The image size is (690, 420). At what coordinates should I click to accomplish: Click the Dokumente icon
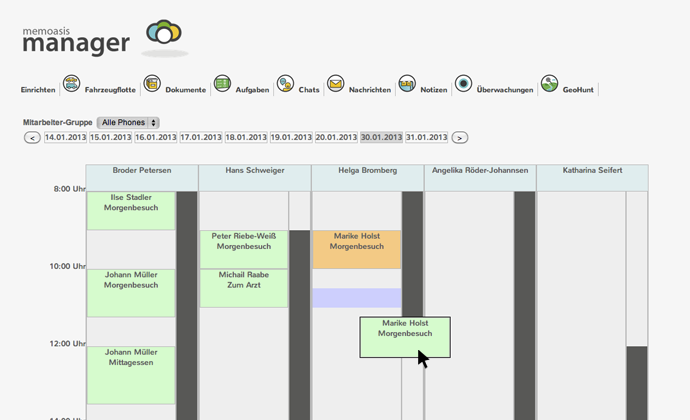click(152, 83)
